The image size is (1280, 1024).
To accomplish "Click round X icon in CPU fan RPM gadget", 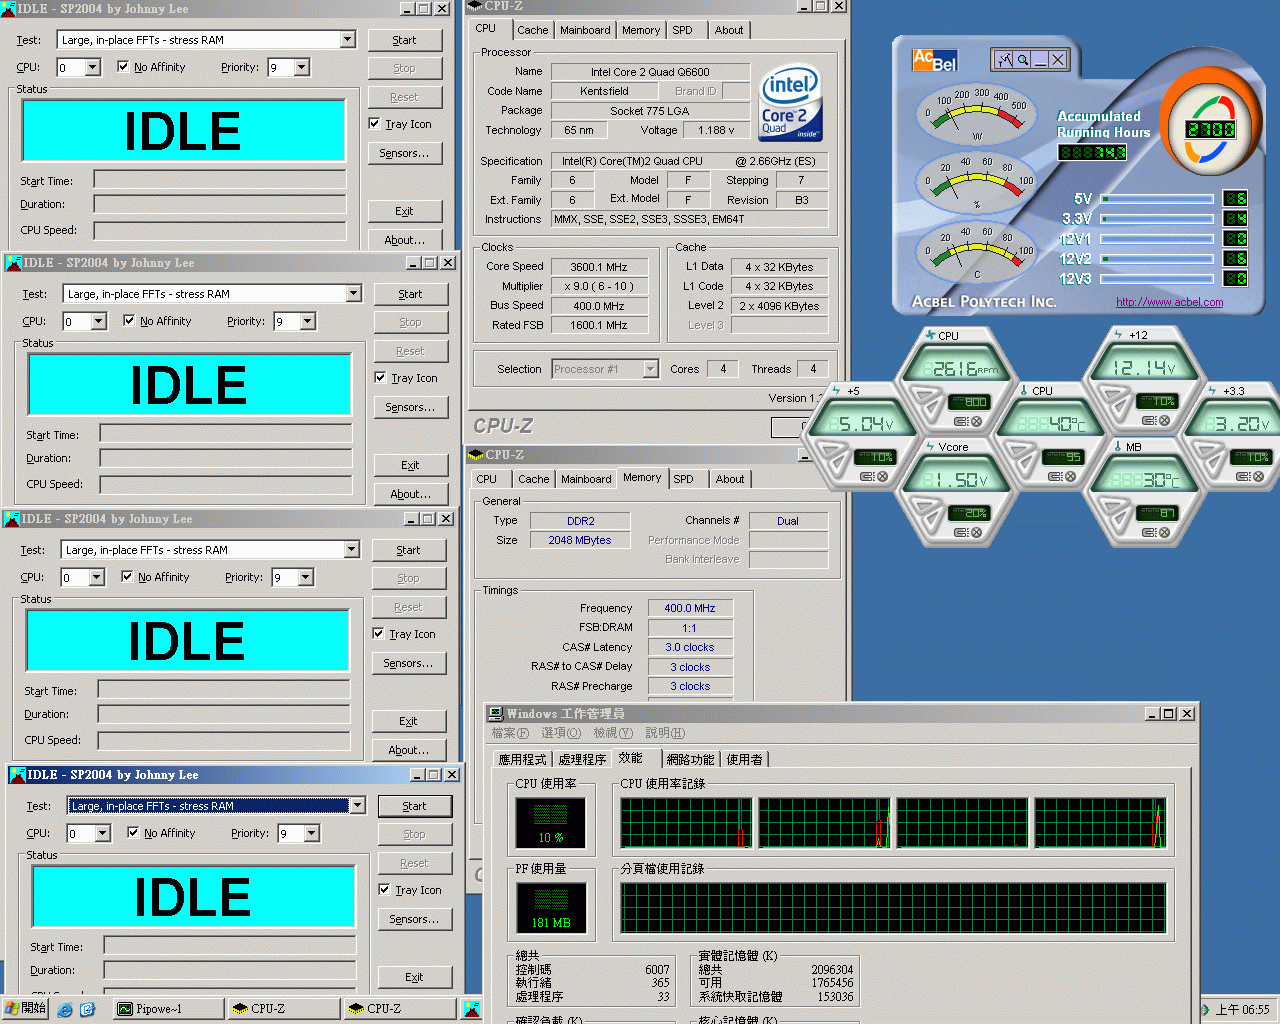I will pos(976,421).
